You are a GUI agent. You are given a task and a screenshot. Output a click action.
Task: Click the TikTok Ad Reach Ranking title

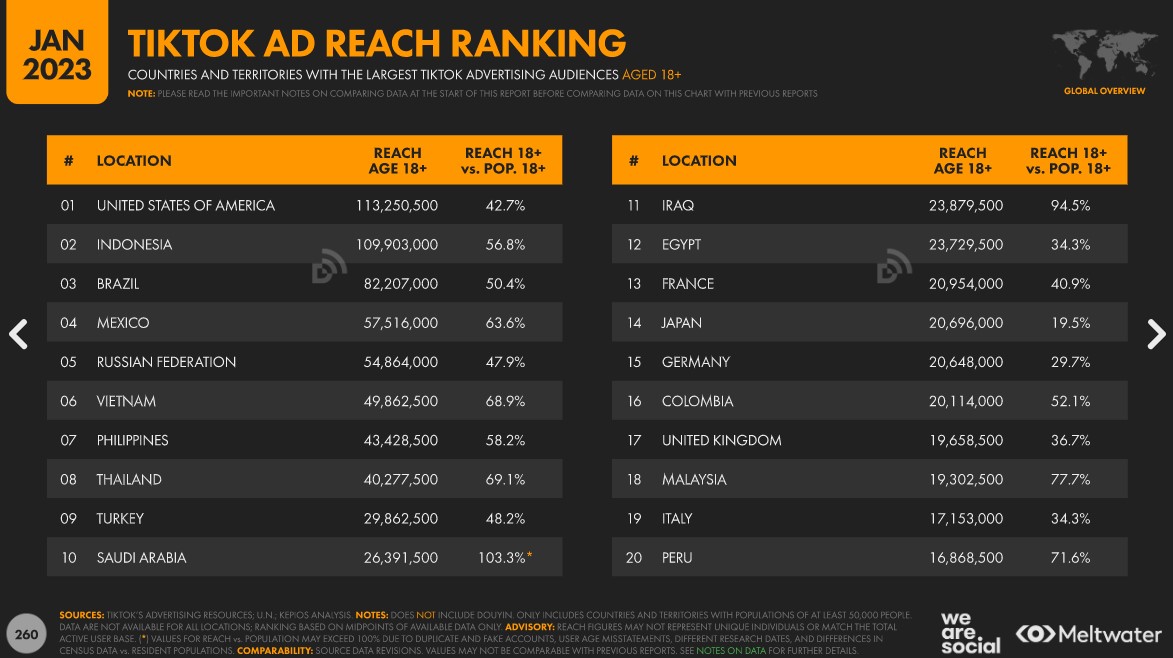[x=376, y=43]
